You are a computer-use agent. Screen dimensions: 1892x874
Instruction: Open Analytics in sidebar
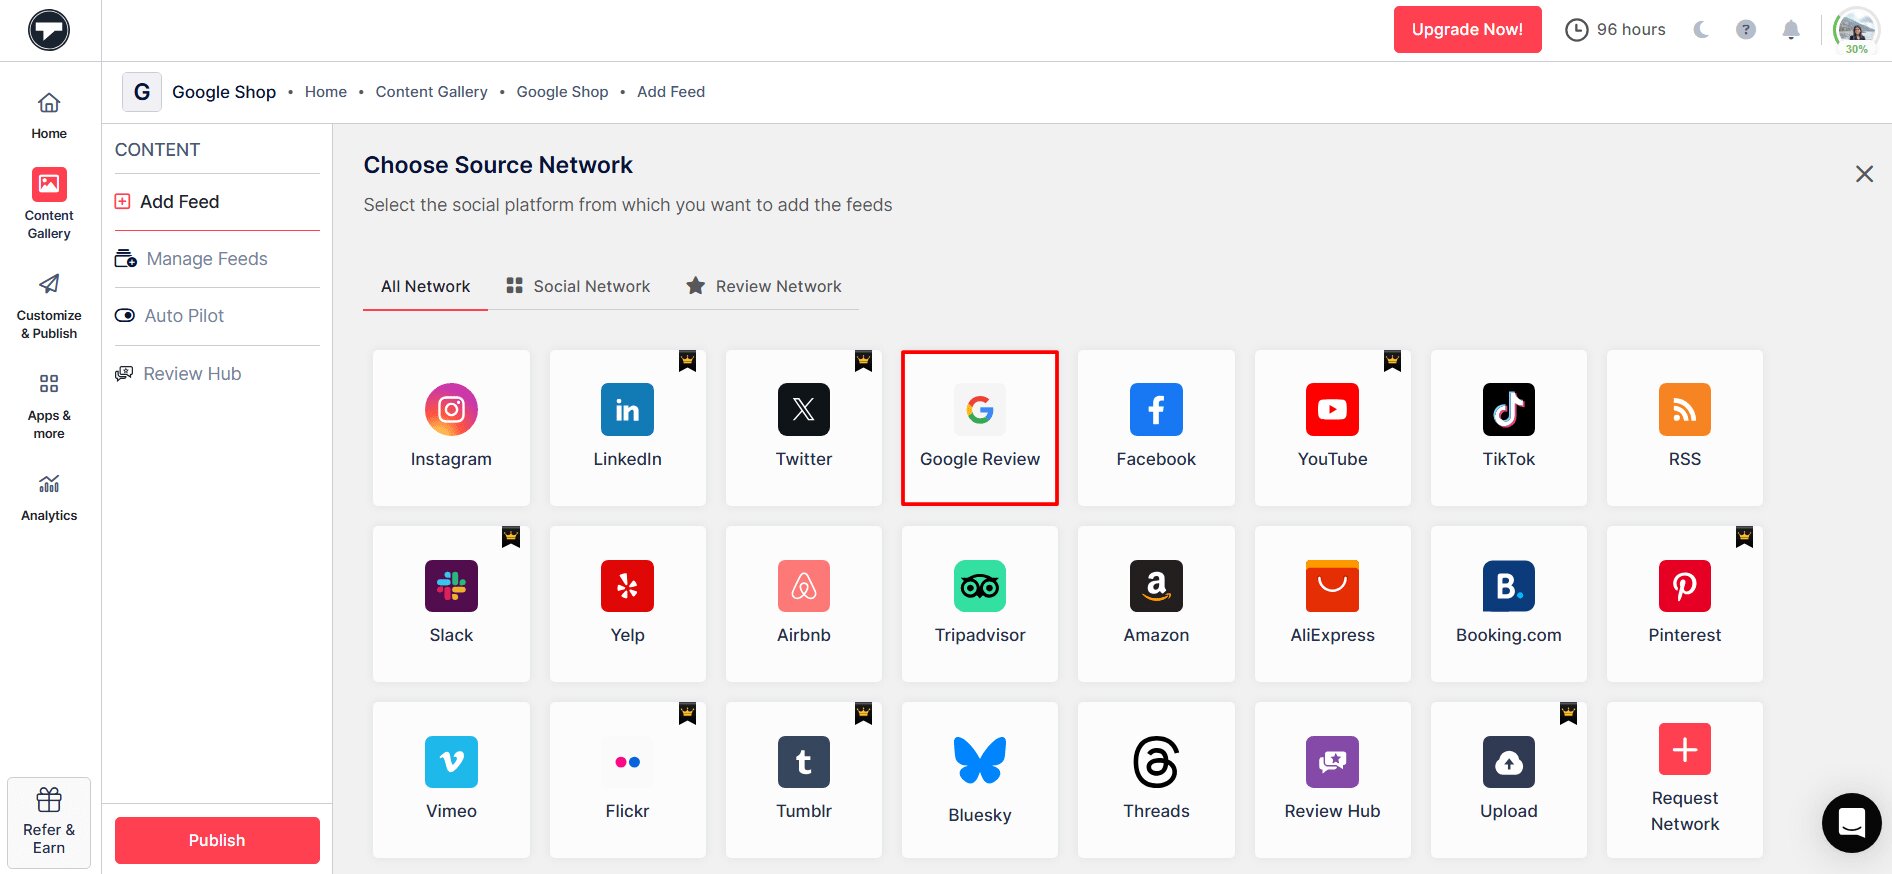click(49, 498)
